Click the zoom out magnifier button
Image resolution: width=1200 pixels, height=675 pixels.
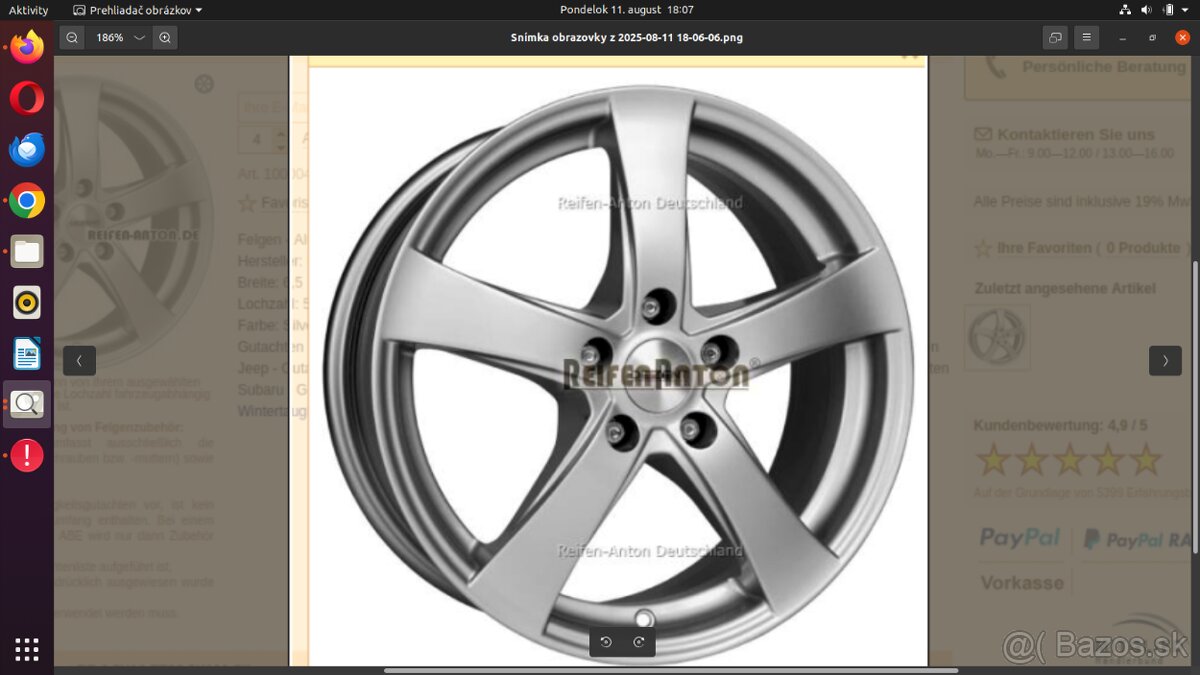point(72,38)
